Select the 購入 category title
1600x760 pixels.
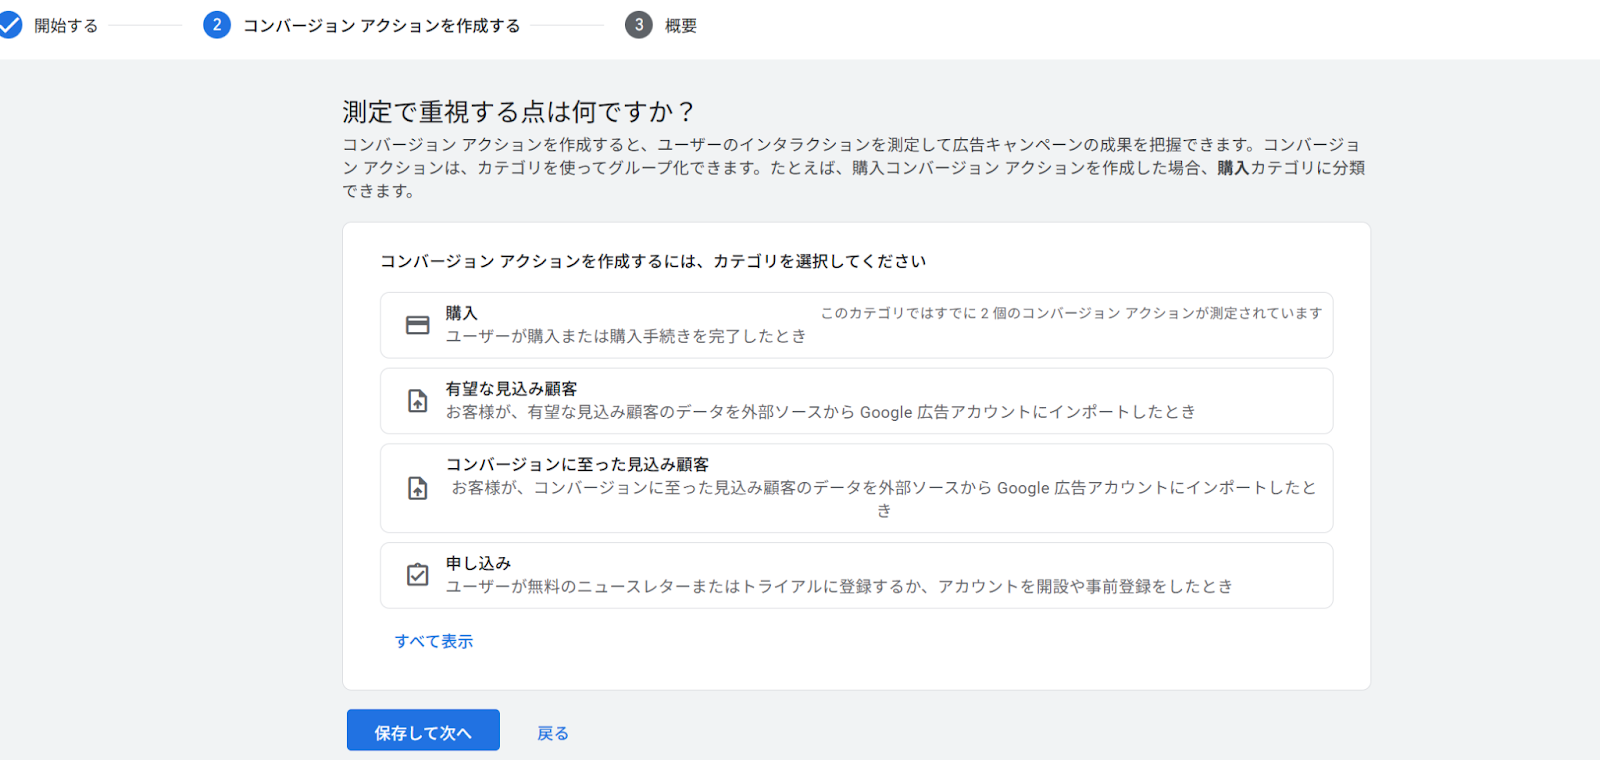pos(461,313)
